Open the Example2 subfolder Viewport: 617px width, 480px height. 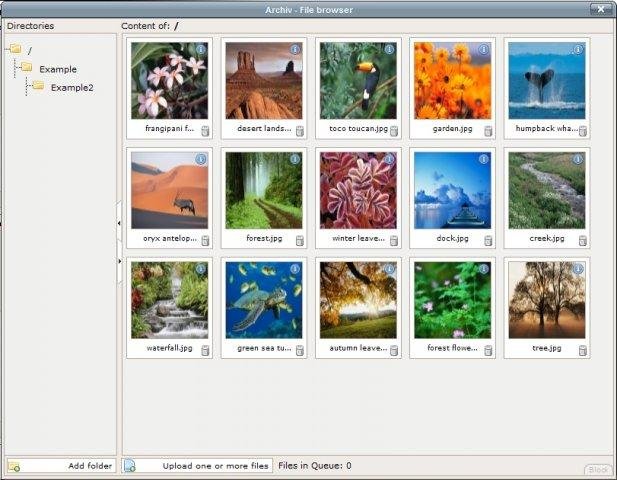pos(63,87)
